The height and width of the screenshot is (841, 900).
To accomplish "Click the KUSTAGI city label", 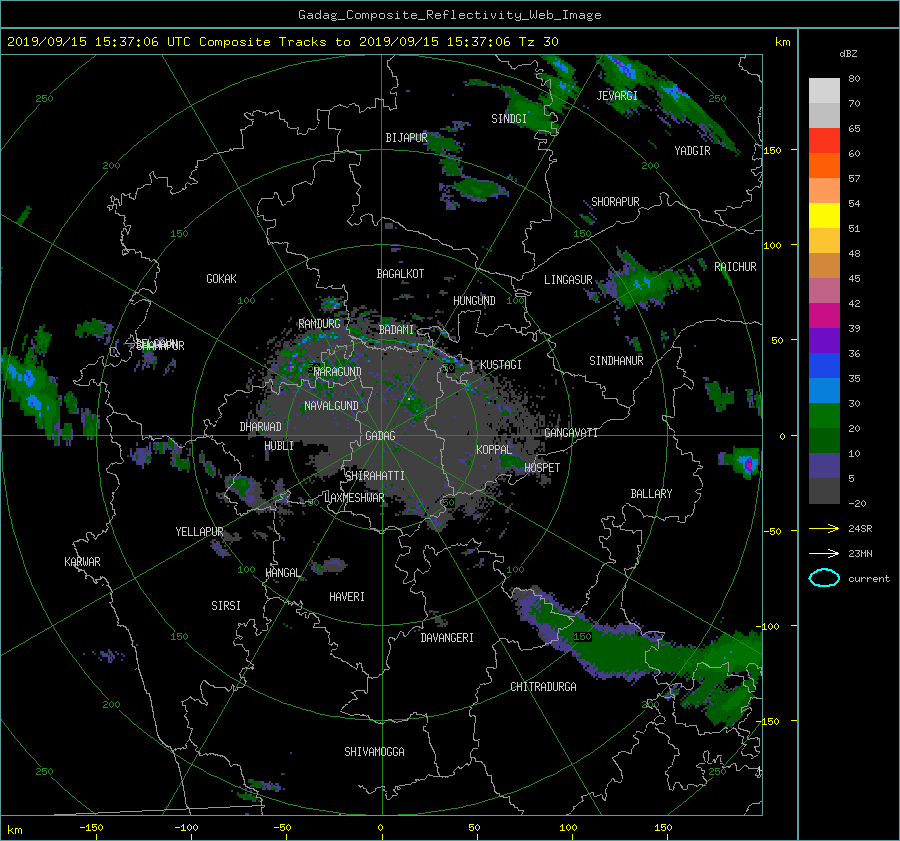I will pyautogui.click(x=501, y=365).
